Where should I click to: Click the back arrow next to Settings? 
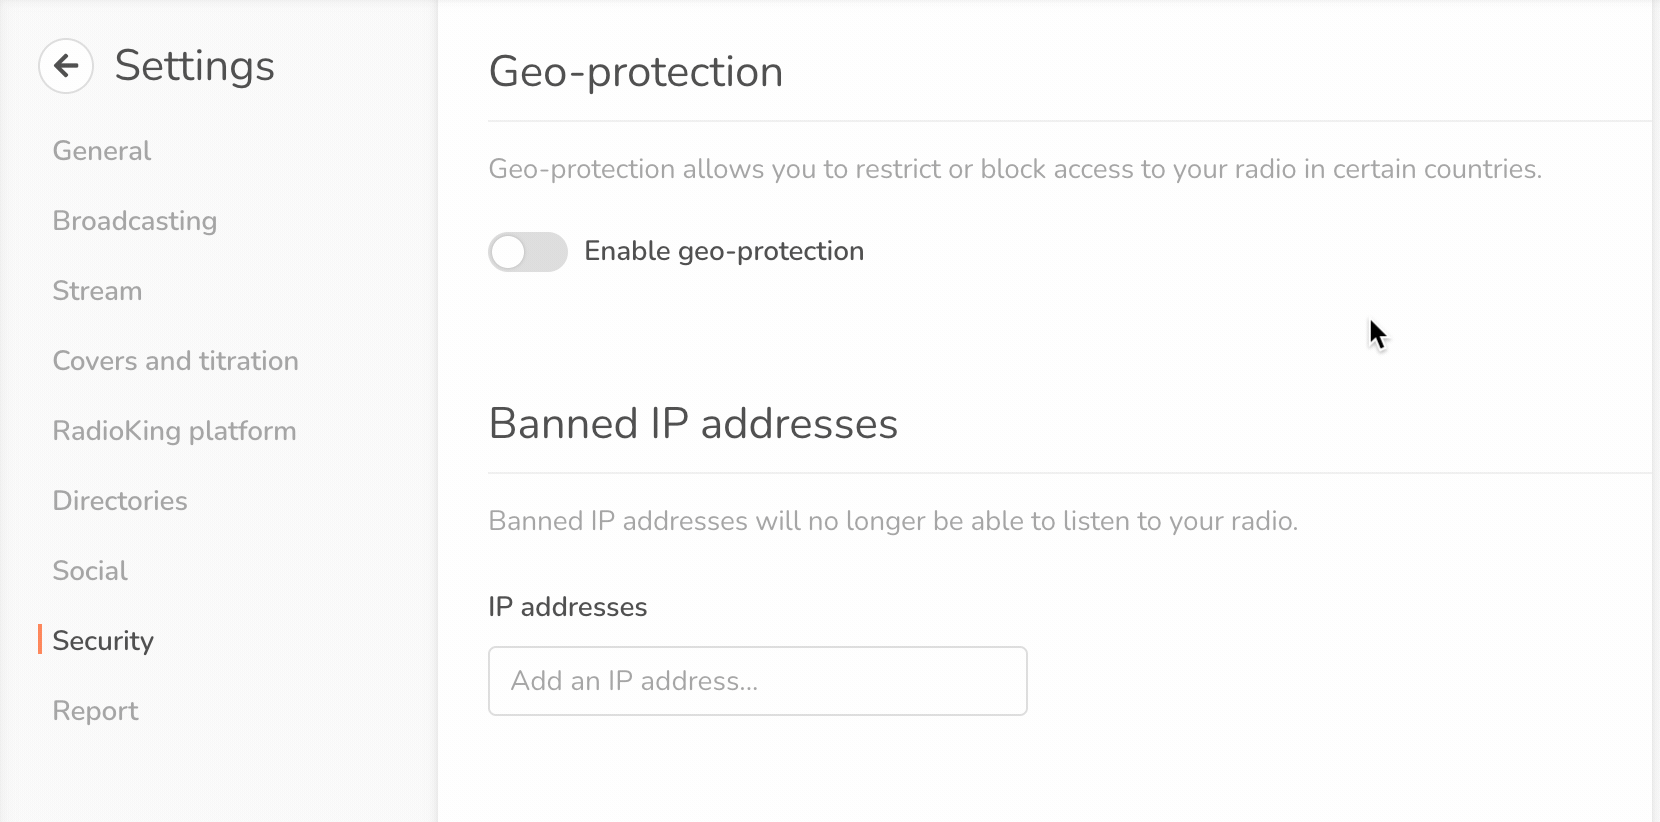[66, 66]
